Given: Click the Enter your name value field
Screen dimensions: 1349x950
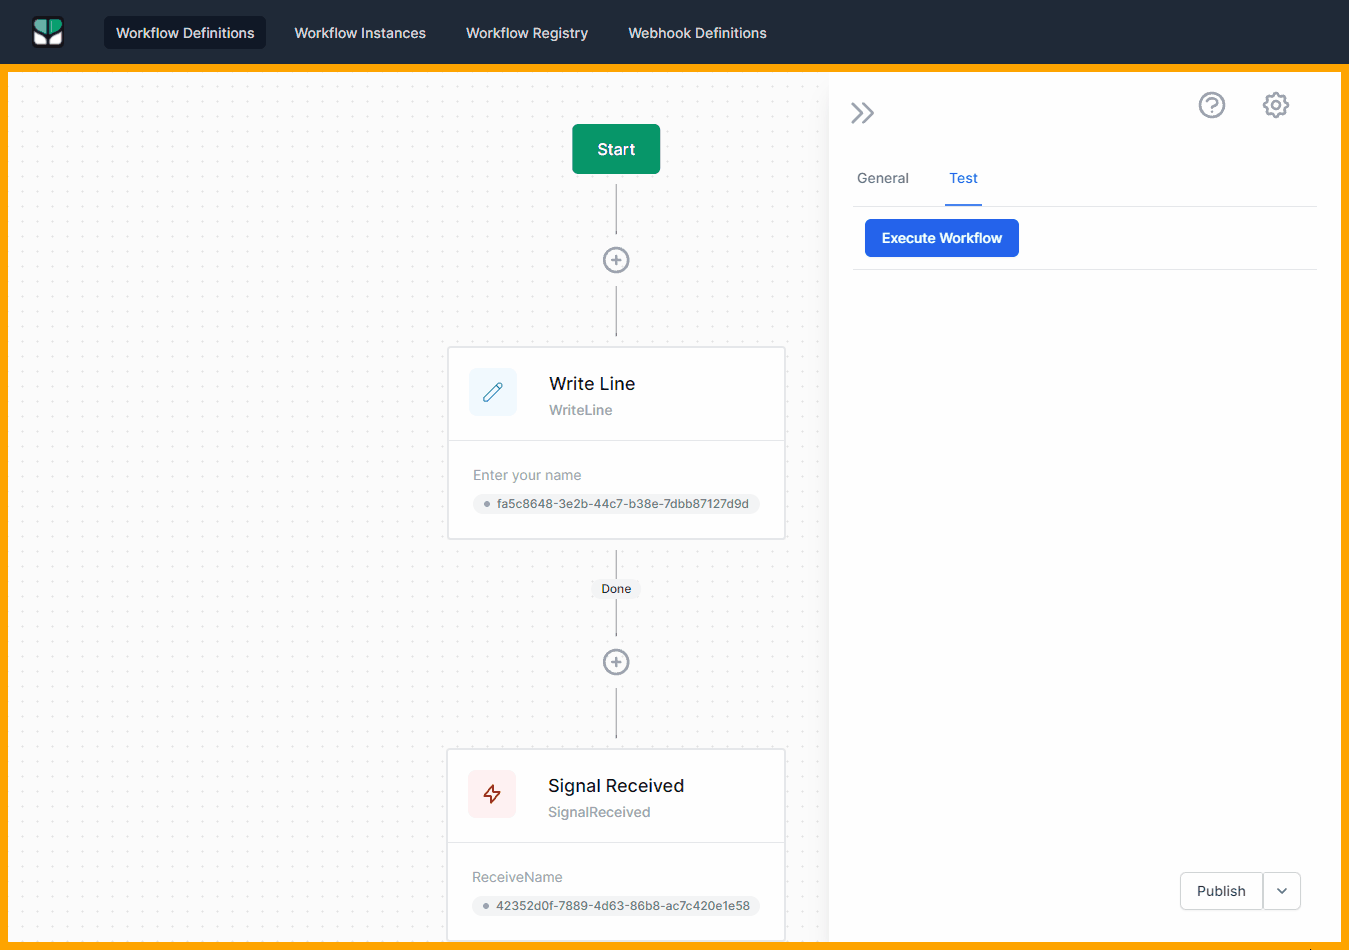Looking at the screenshot, I should 616,503.
